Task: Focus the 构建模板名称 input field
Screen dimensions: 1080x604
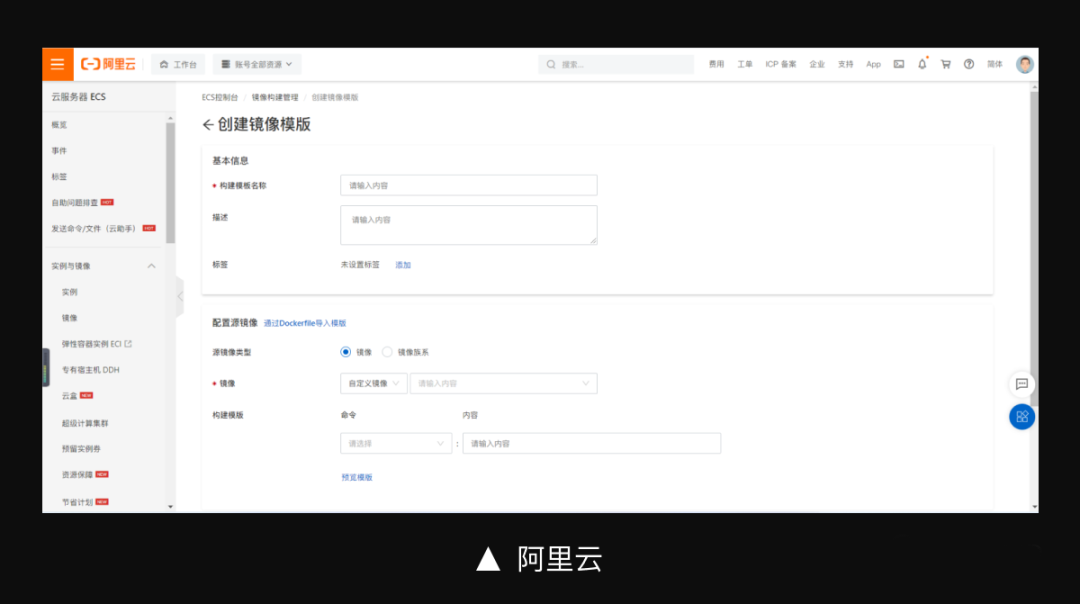Action: pyautogui.click(x=468, y=185)
